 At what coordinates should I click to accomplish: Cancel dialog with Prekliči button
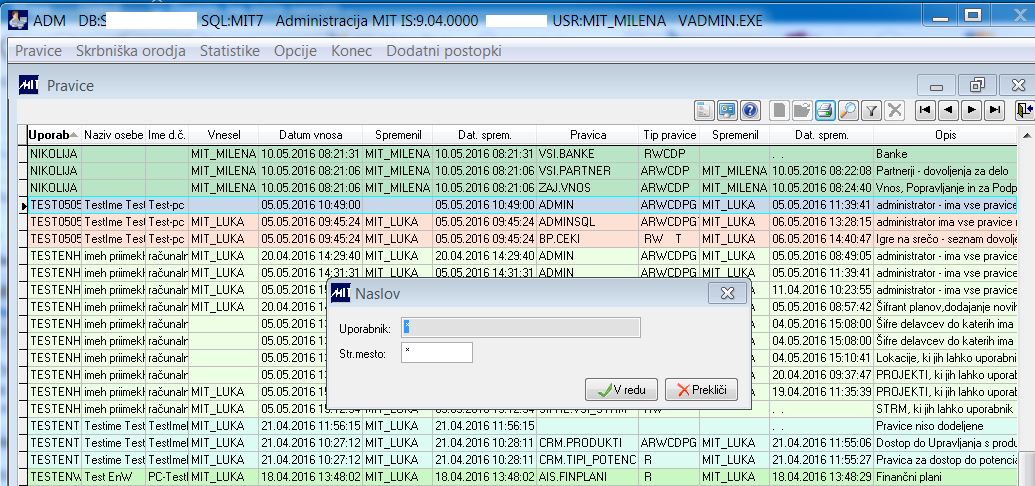pyautogui.click(x=701, y=390)
